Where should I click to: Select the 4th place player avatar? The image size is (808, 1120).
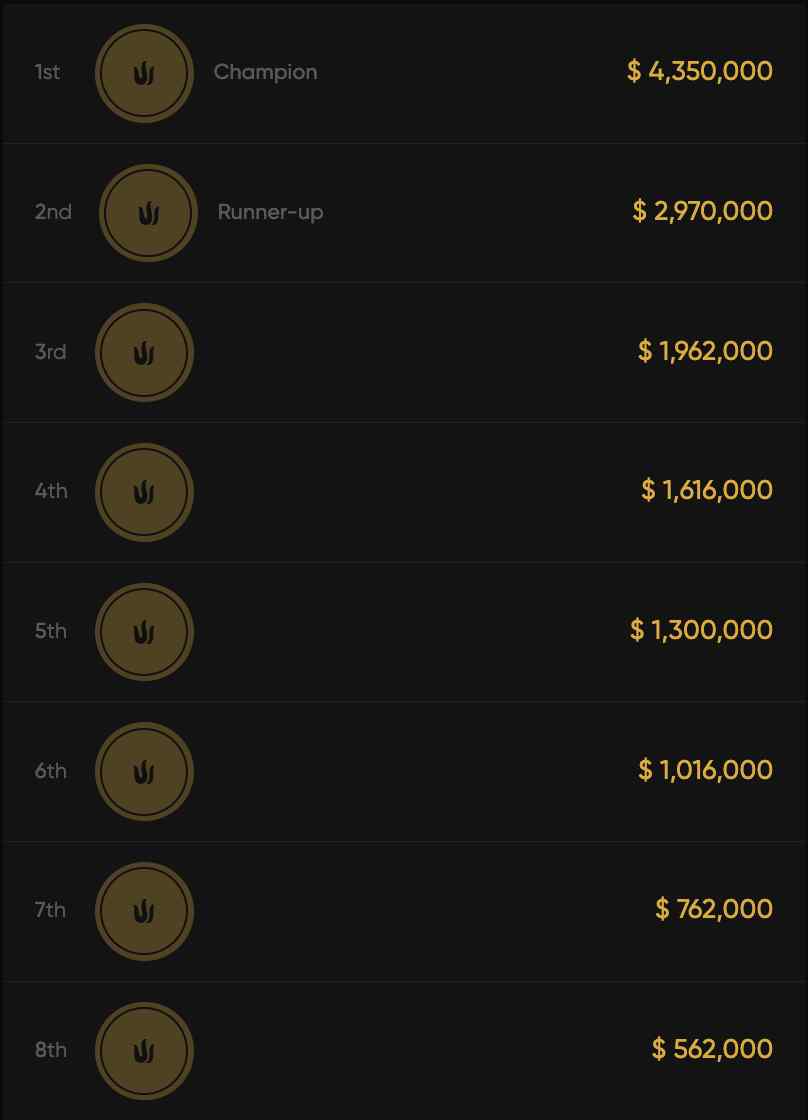click(144, 492)
